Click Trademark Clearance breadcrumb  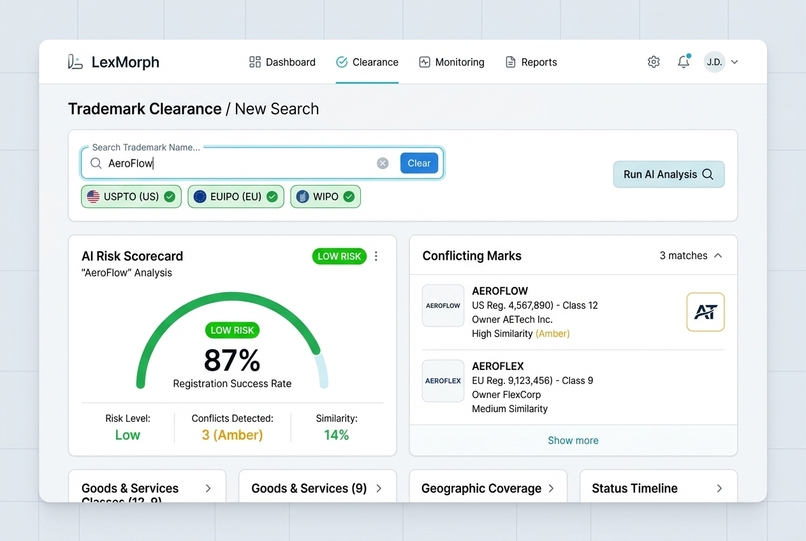tap(144, 109)
